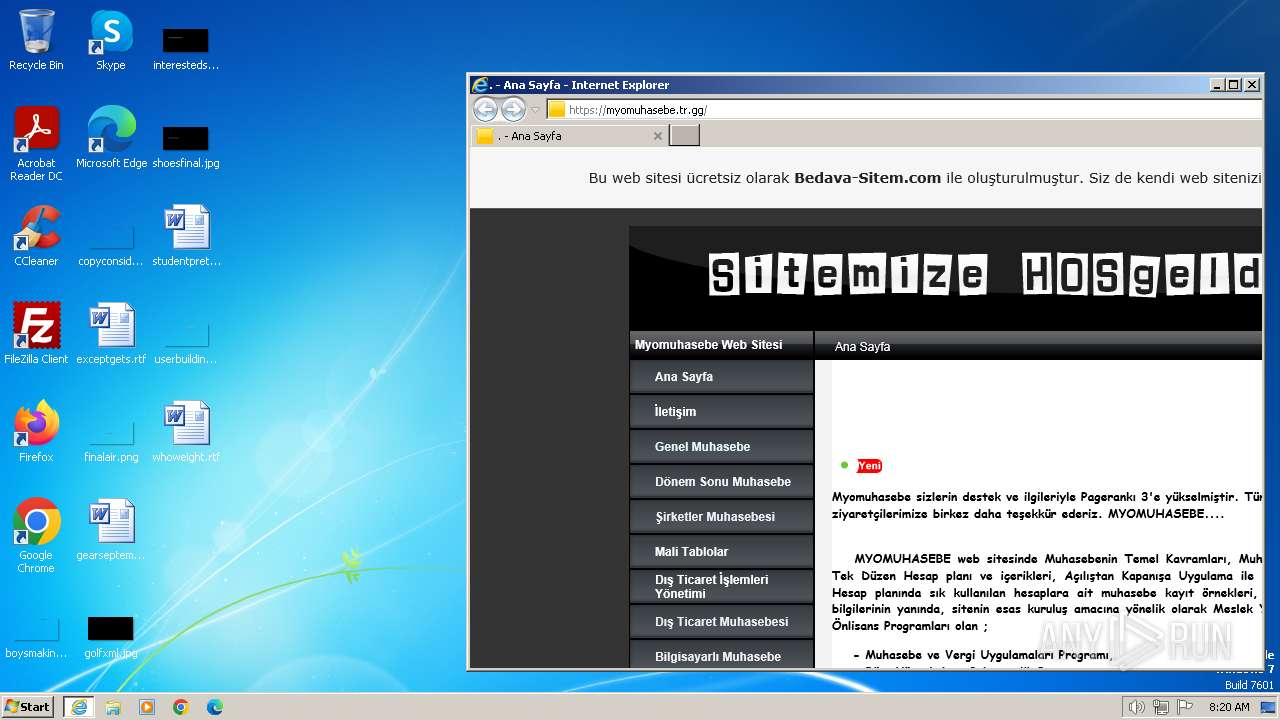Viewport: 1280px width, 720px height.
Task: Open Dış Ticaret Muhasebesi menu item
Action: (x=721, y=622)
